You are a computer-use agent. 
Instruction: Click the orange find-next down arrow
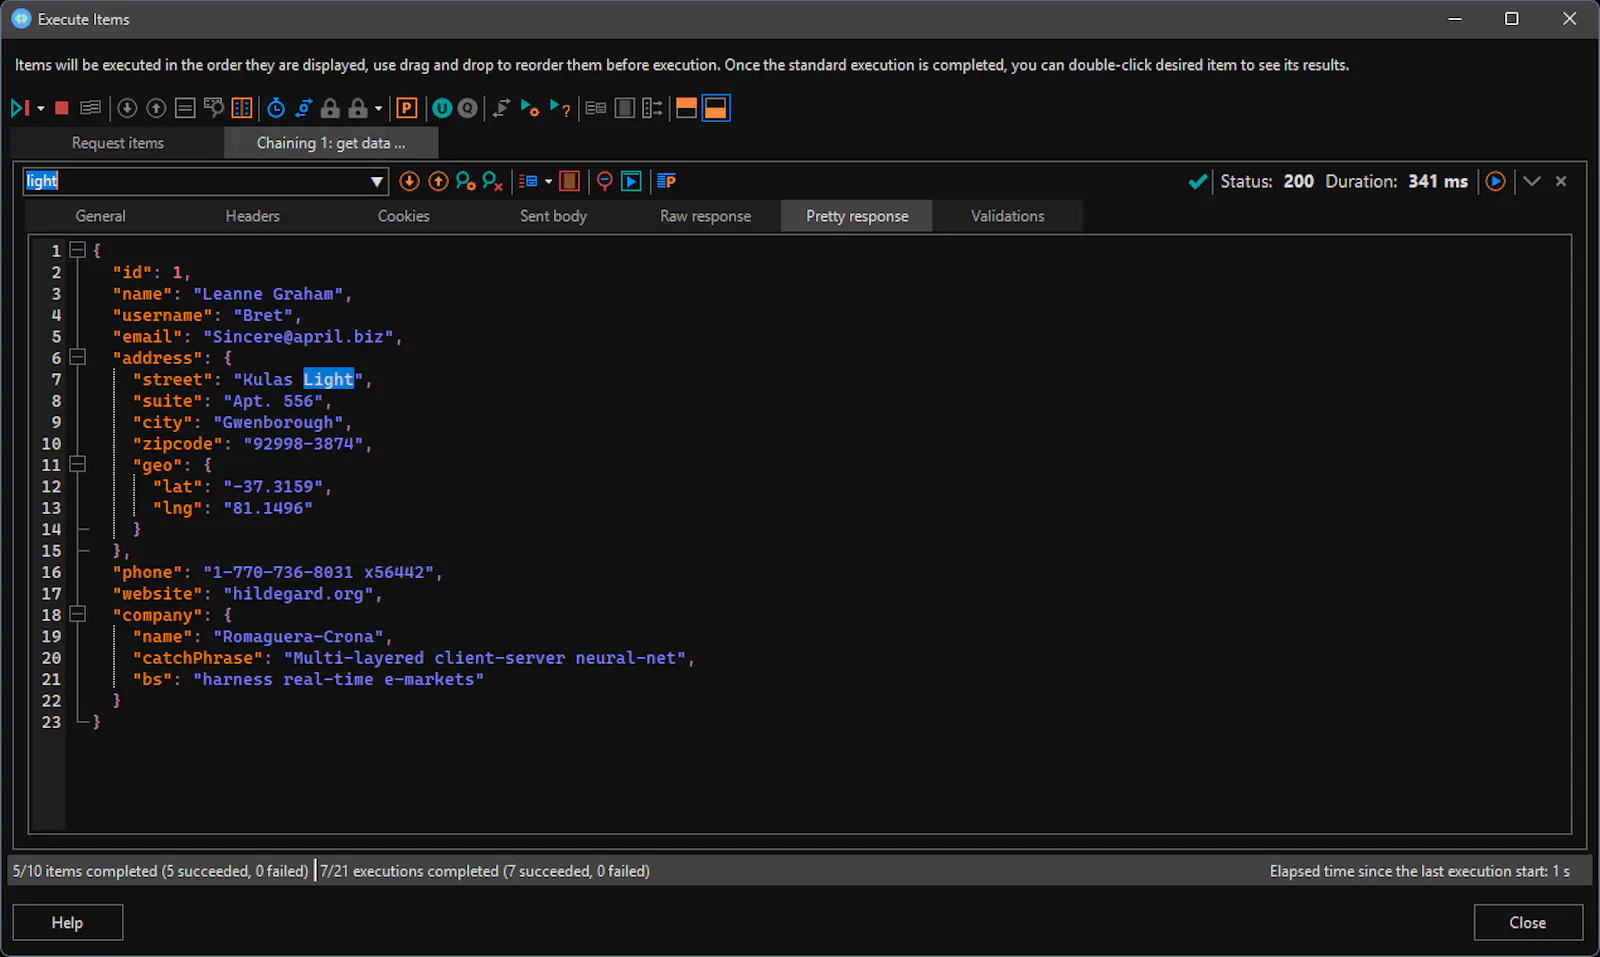click(x=409, y=181)
